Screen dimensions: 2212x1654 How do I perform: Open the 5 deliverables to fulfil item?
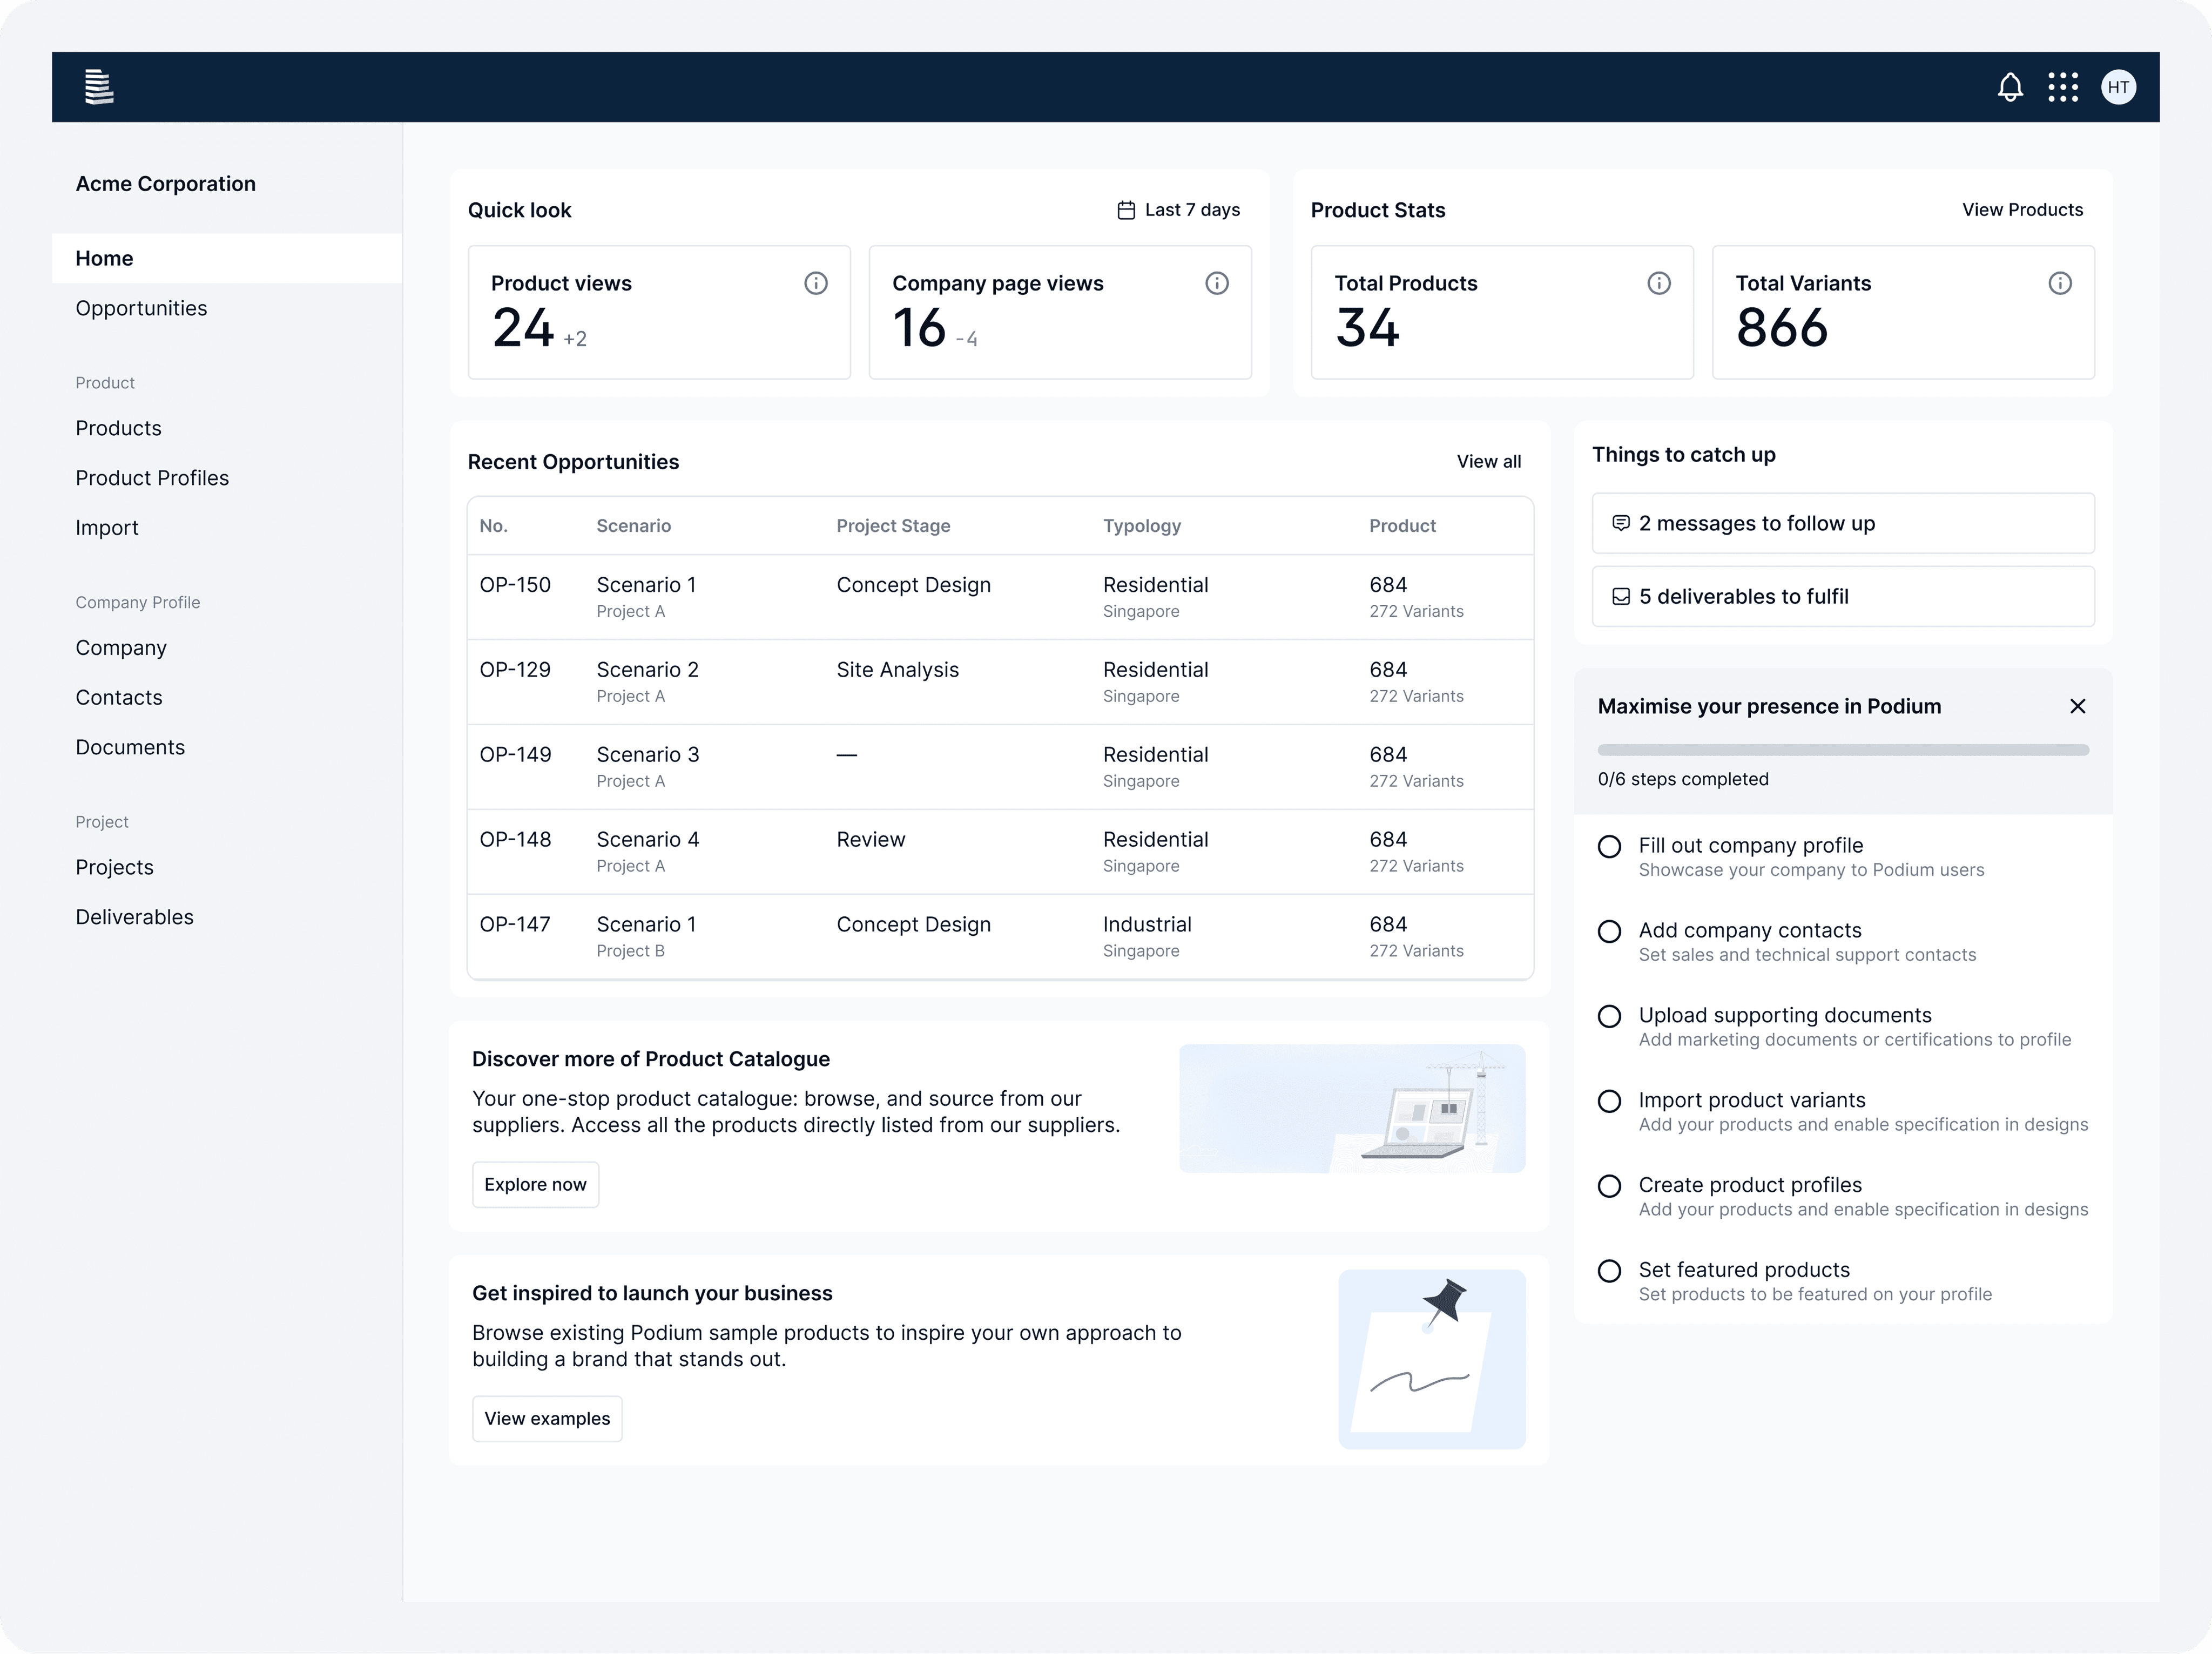[1843, 596]
